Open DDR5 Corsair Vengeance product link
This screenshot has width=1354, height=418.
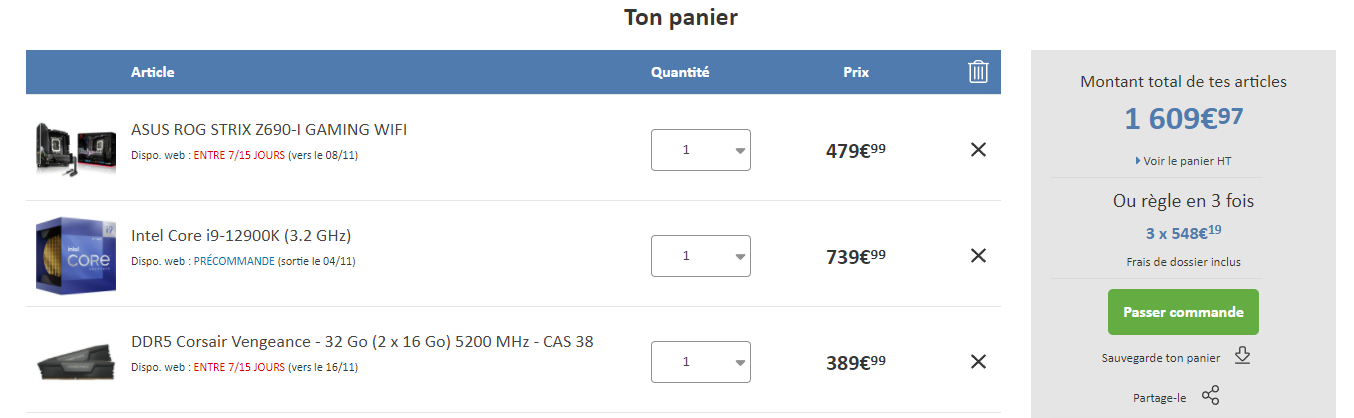pos(362,342)
